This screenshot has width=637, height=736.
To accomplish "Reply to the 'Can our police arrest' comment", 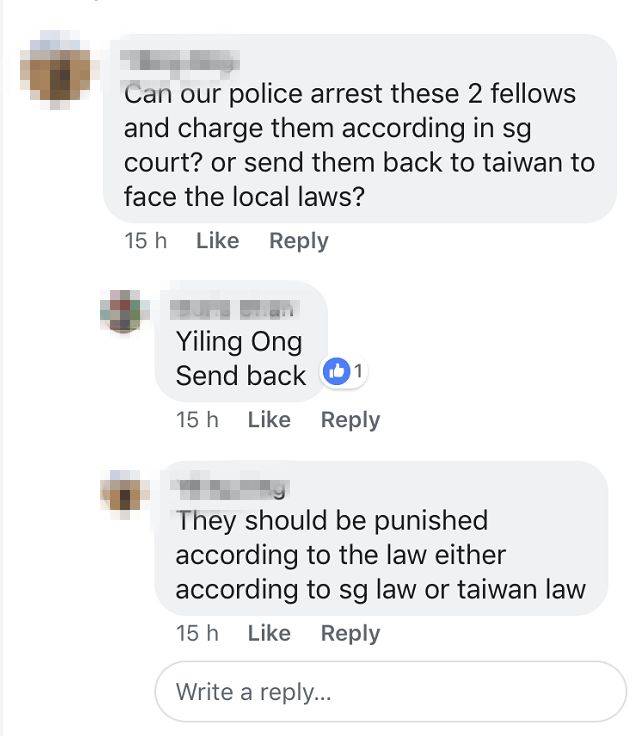I will [x=299, y=241].
